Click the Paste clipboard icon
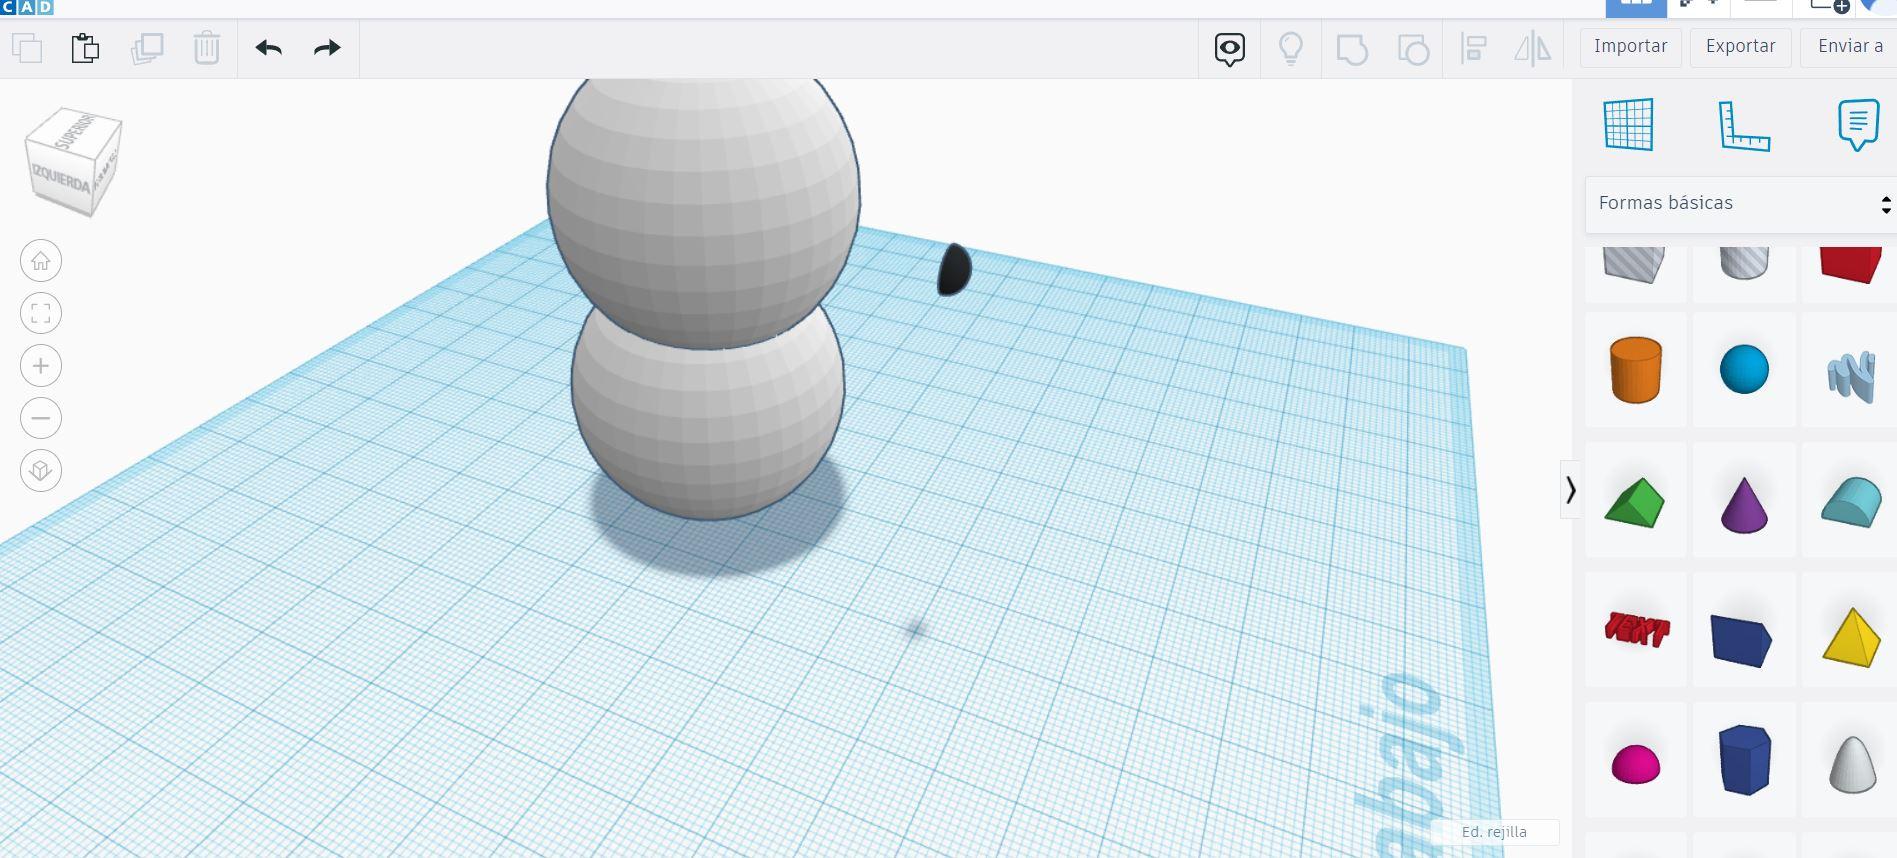The image size is (1897, 858). tap(85, 48)
